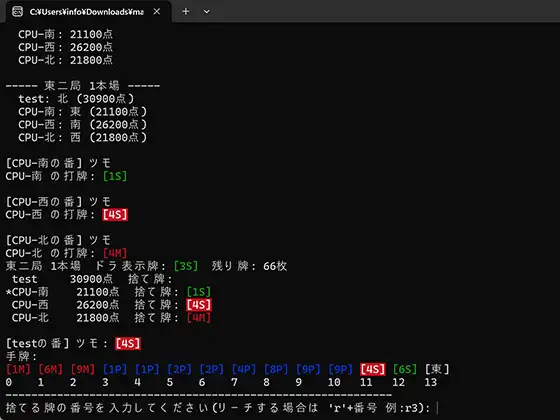Viewport: 560px width, 420px height.
Task: Open the new-tab profile dropdown chevron
Action: (206, 11)
